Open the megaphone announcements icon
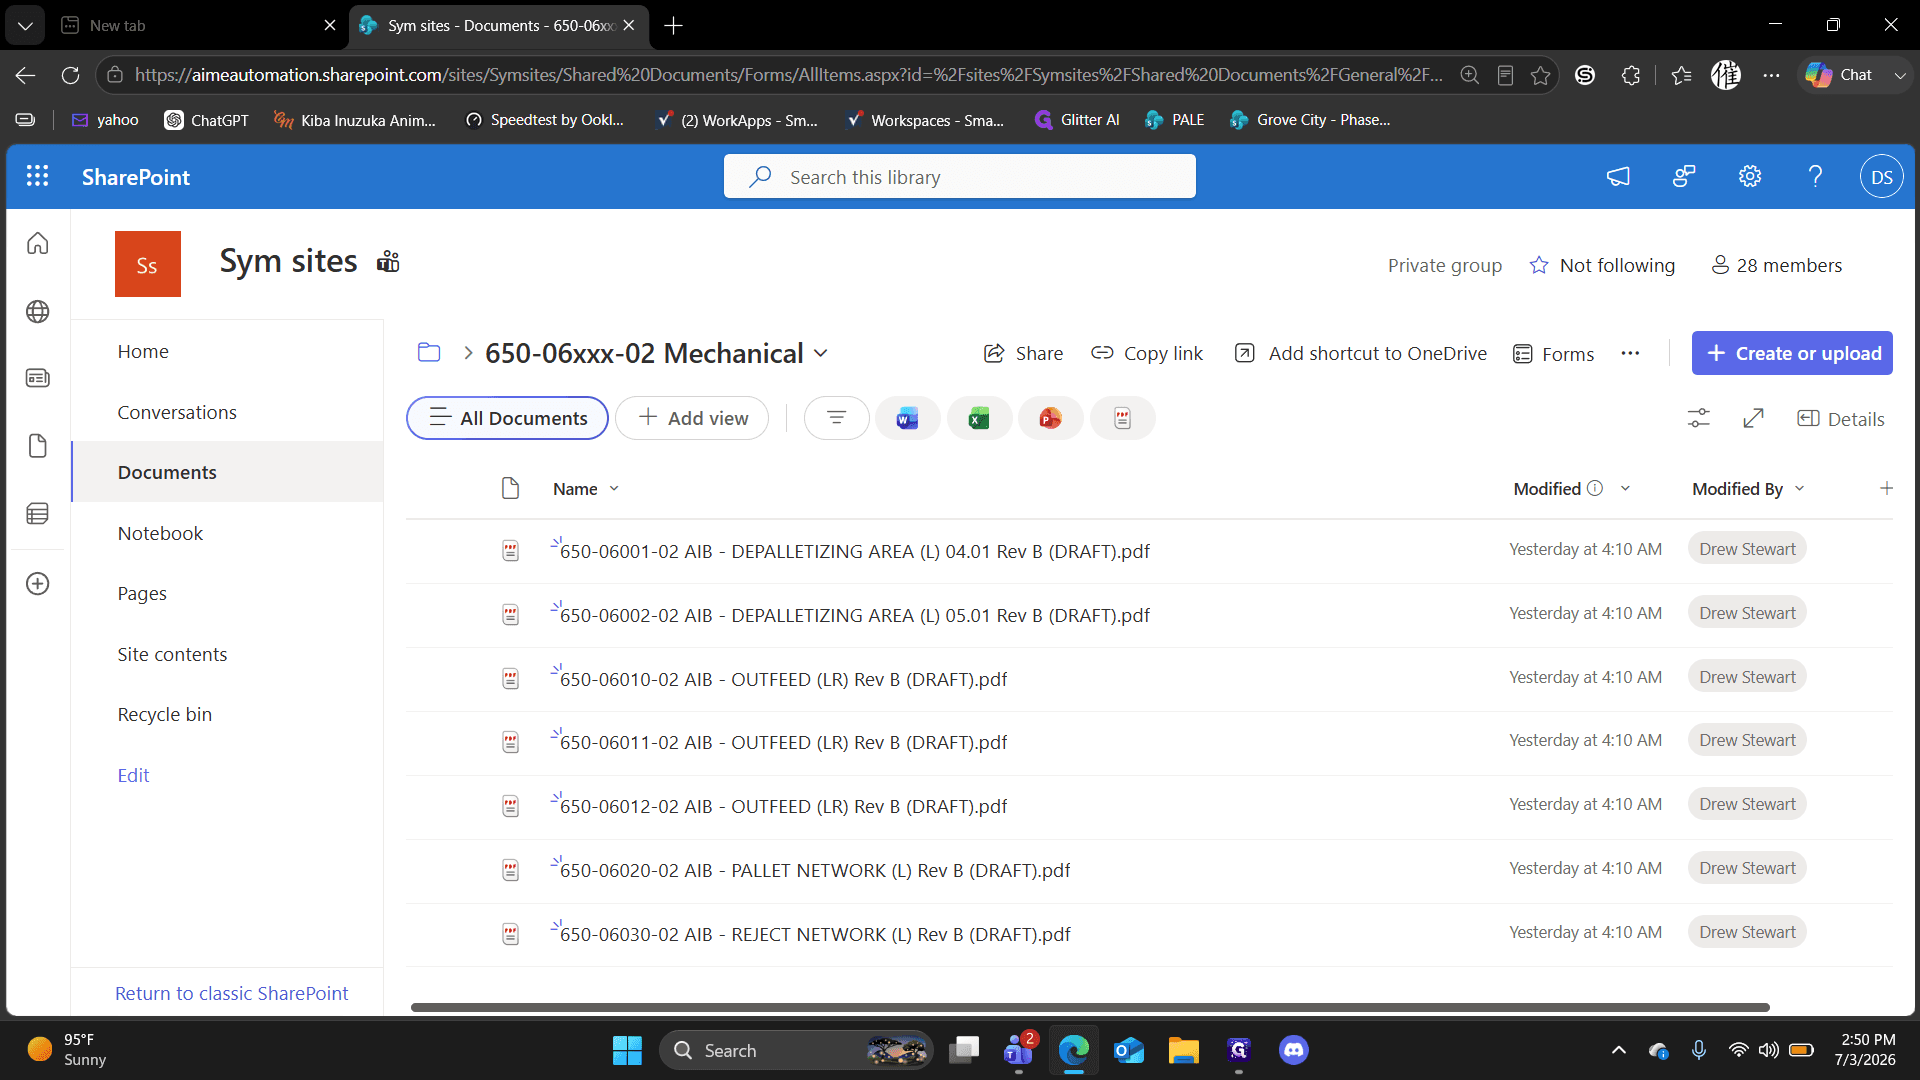This screenshot has height=1080, width=1920. pos(1618,177)
